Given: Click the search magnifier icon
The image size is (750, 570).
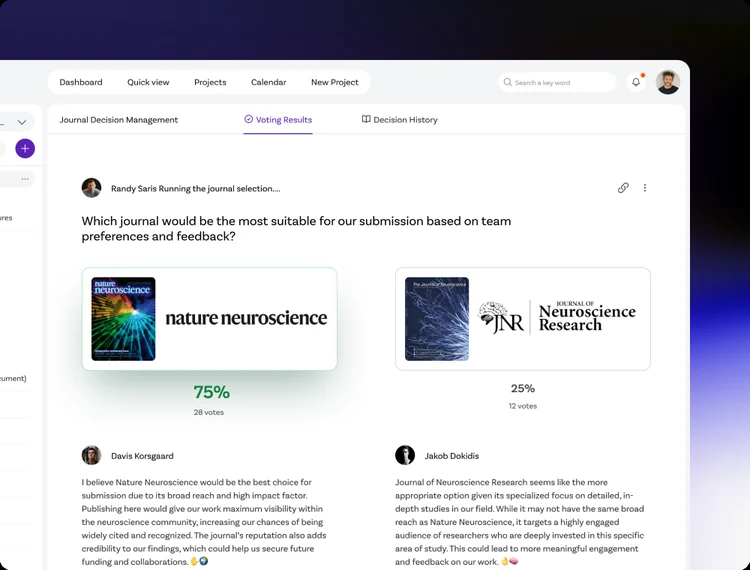Looking at the screenshot, I should pyautogui.click(x=507, y=82).
